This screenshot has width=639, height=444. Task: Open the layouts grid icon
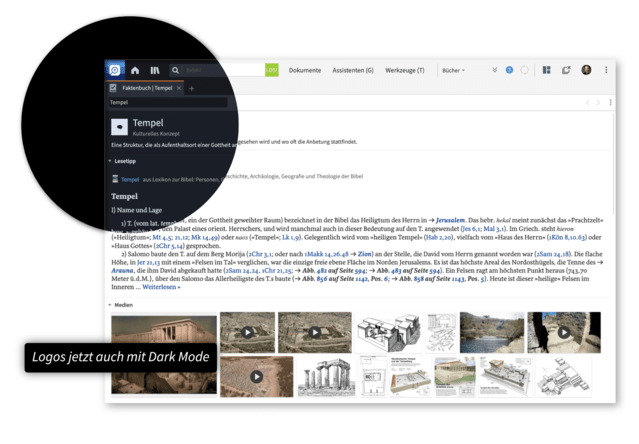click(x=547, y=70)
